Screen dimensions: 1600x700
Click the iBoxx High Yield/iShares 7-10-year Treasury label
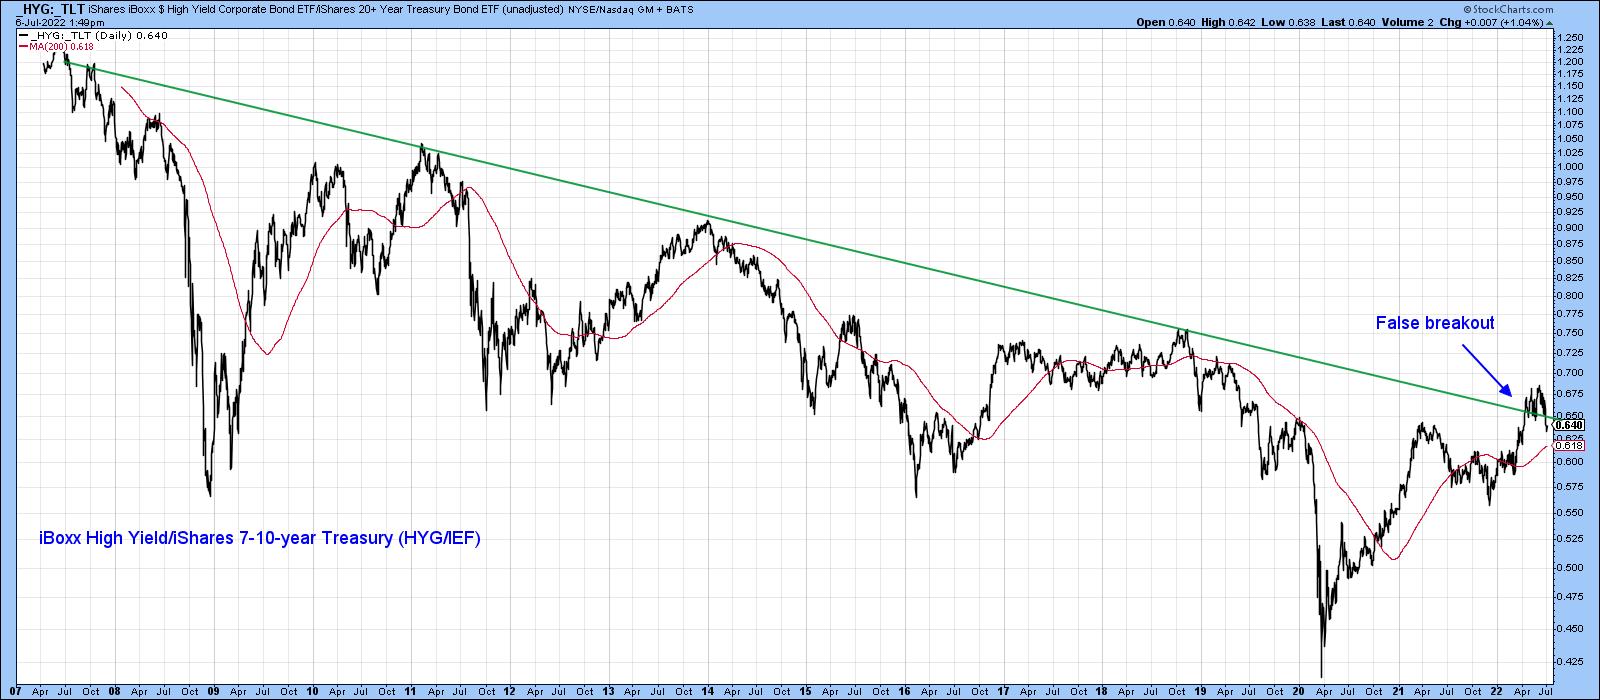click(x=260, y=538)
